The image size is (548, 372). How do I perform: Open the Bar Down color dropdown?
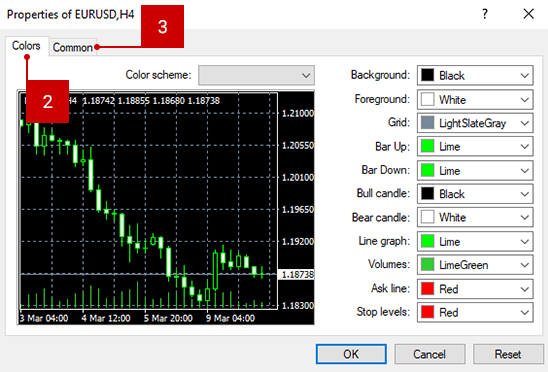pyautogui.click(x=475, y=170)
